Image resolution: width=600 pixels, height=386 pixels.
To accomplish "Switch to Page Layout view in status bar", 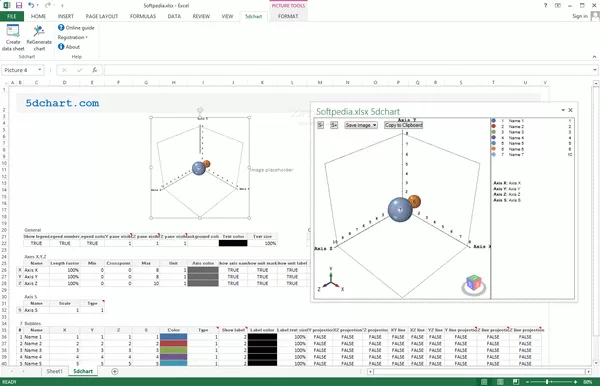I will click(x=500, y=382).
